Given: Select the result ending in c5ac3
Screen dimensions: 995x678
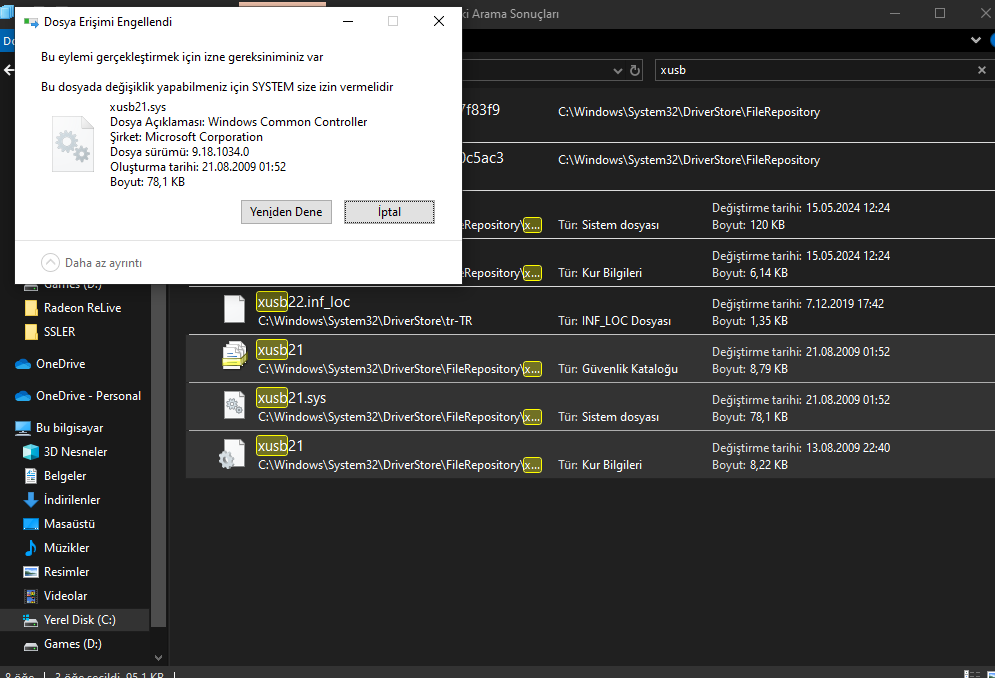Looking at the screenshot, I should point(728,166).
